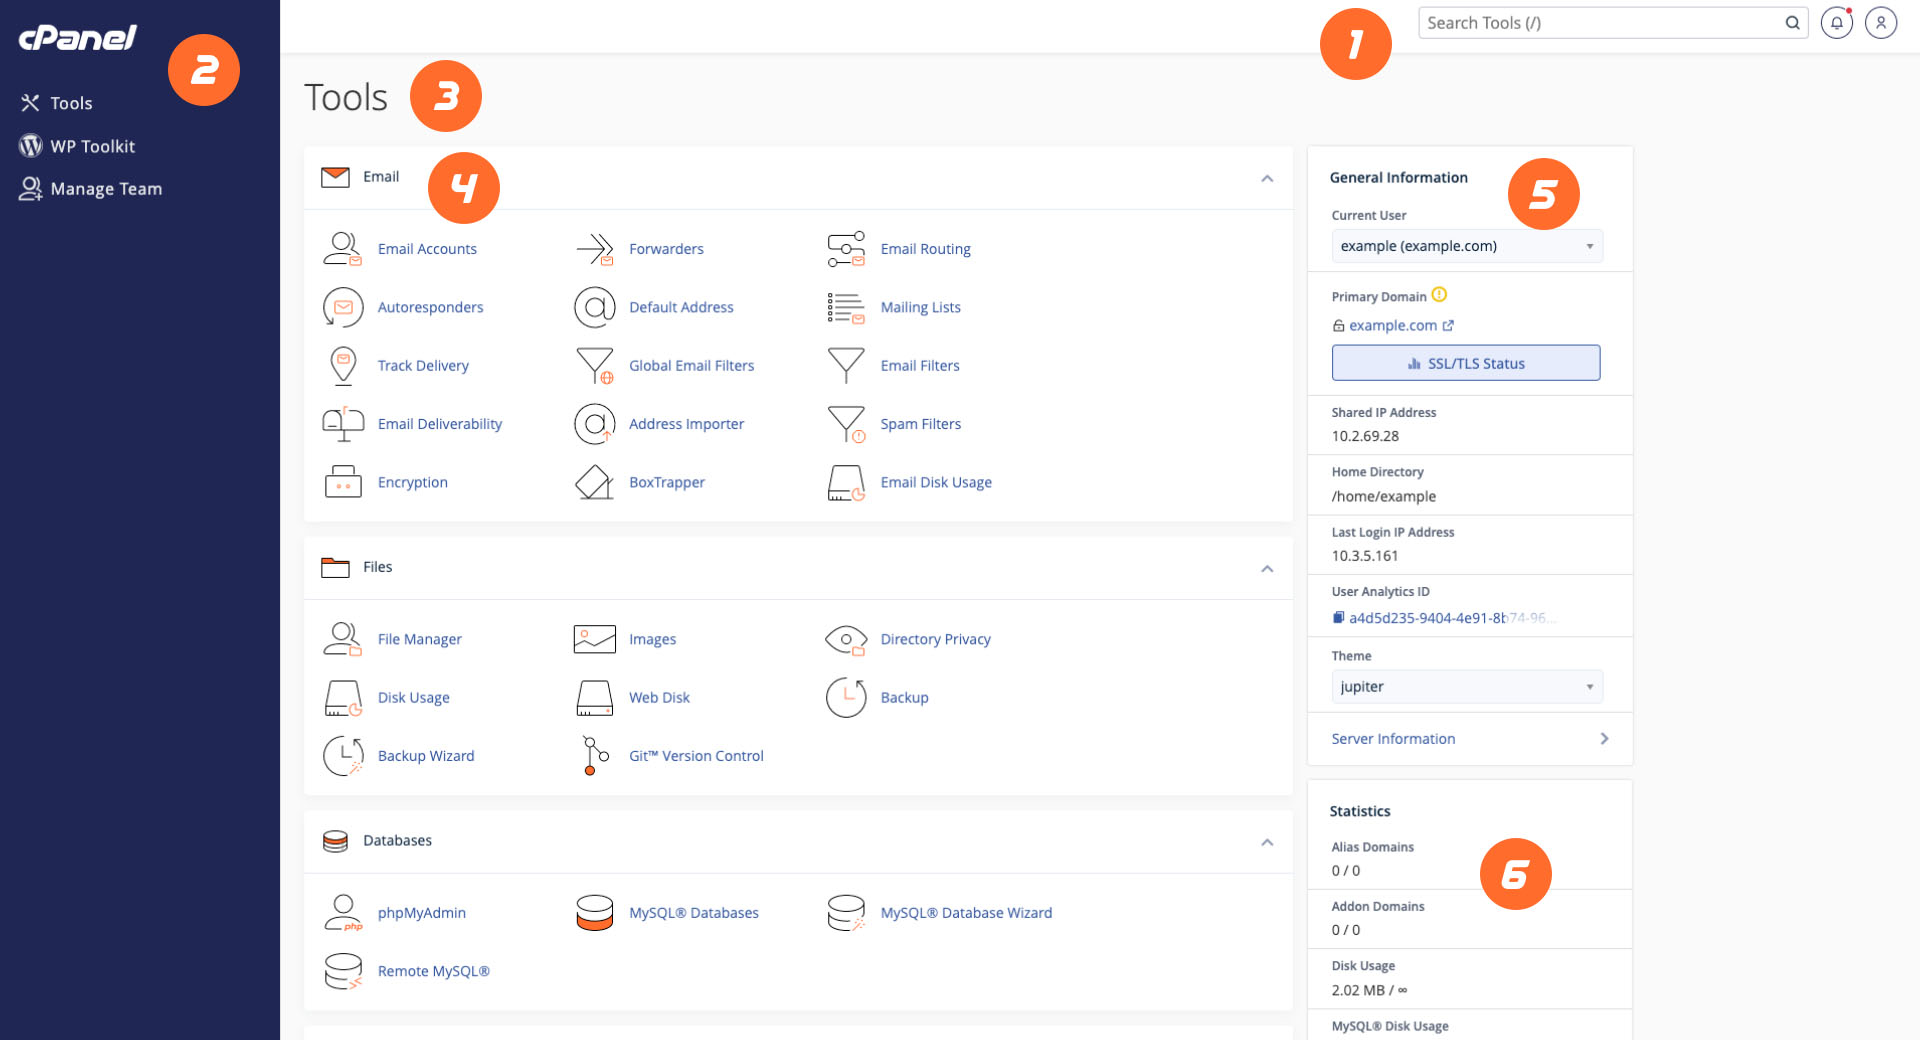Click the notifications bell icon
1920x1040 pixels.
[1836, 22]
